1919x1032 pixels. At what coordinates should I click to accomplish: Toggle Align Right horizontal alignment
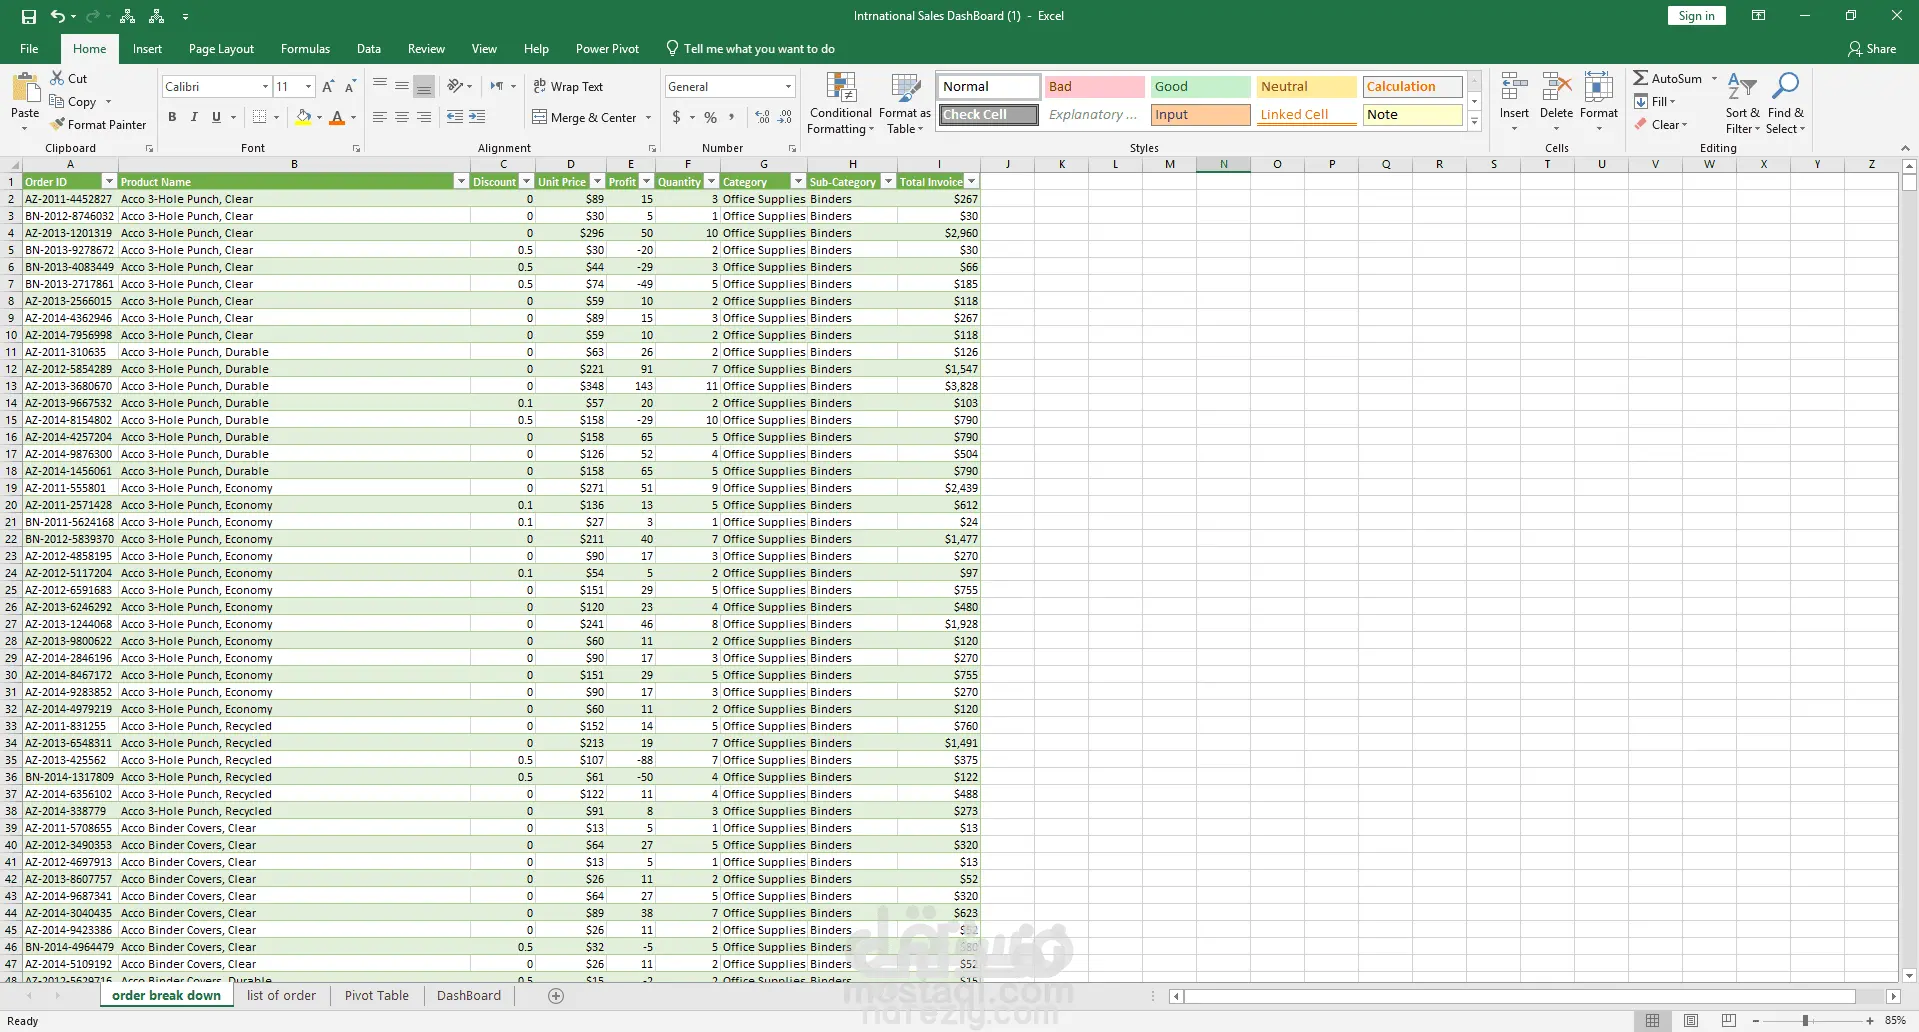pos(424,117)
